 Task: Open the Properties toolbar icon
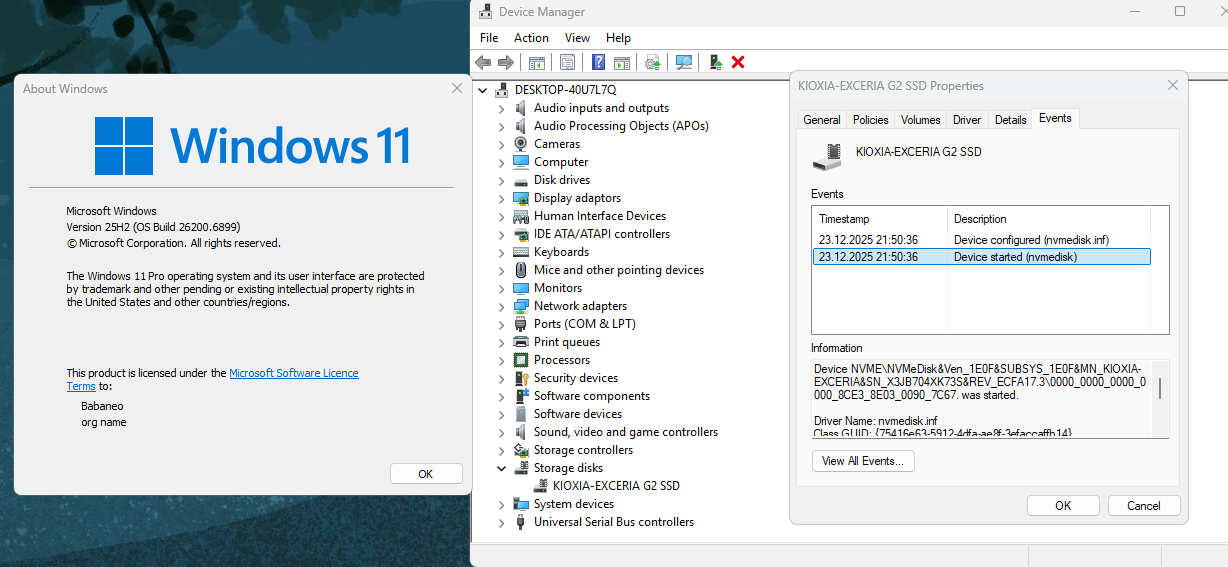[568, 62]
